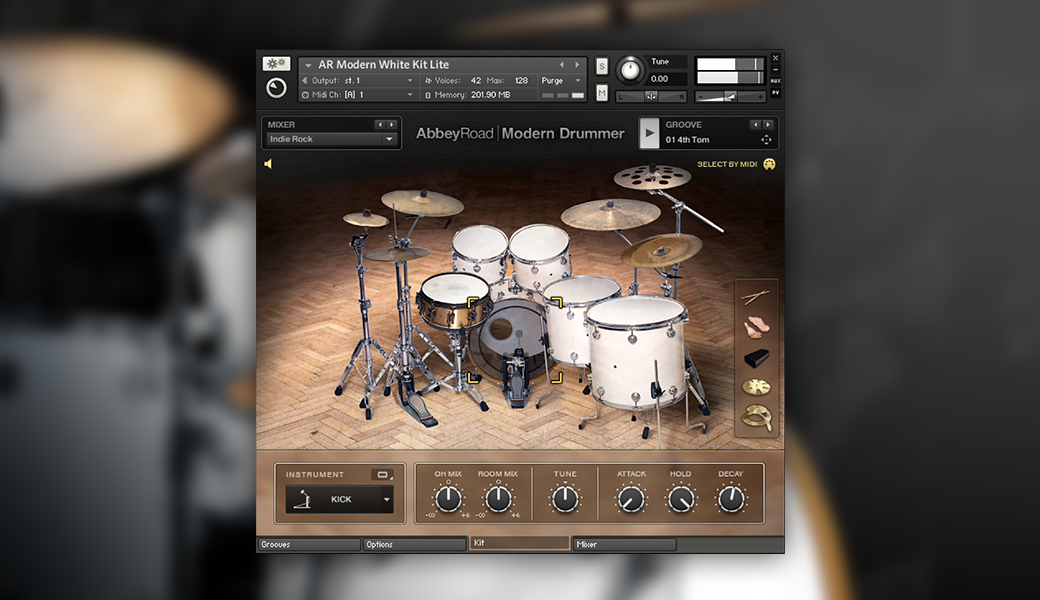The width and height of the screenshot is (1040, 600).
Task: Adjust the kit TUNE knob
Action: coord(565,499)
